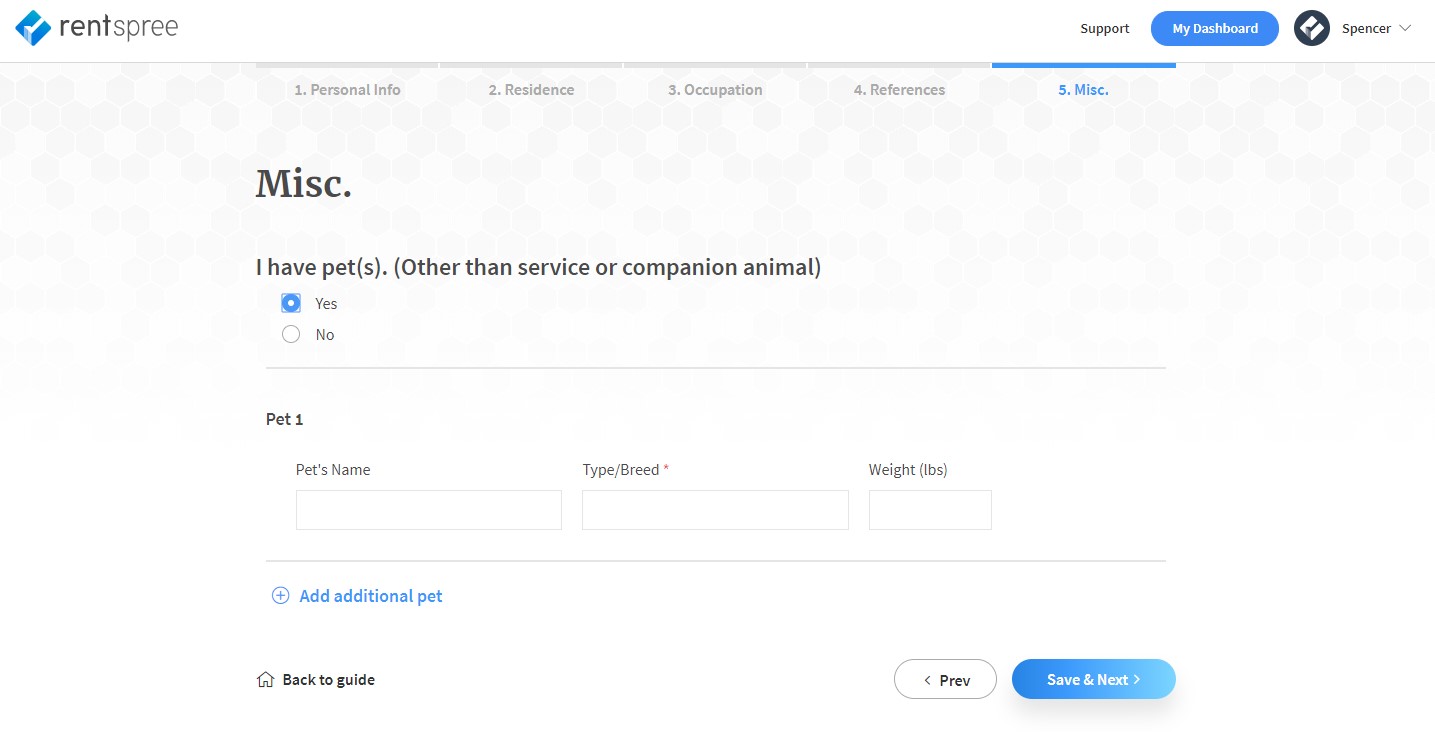Select No for having pets
Image resolution: width=1435 pixels, height=732 pixels.
tap(291, 334)
